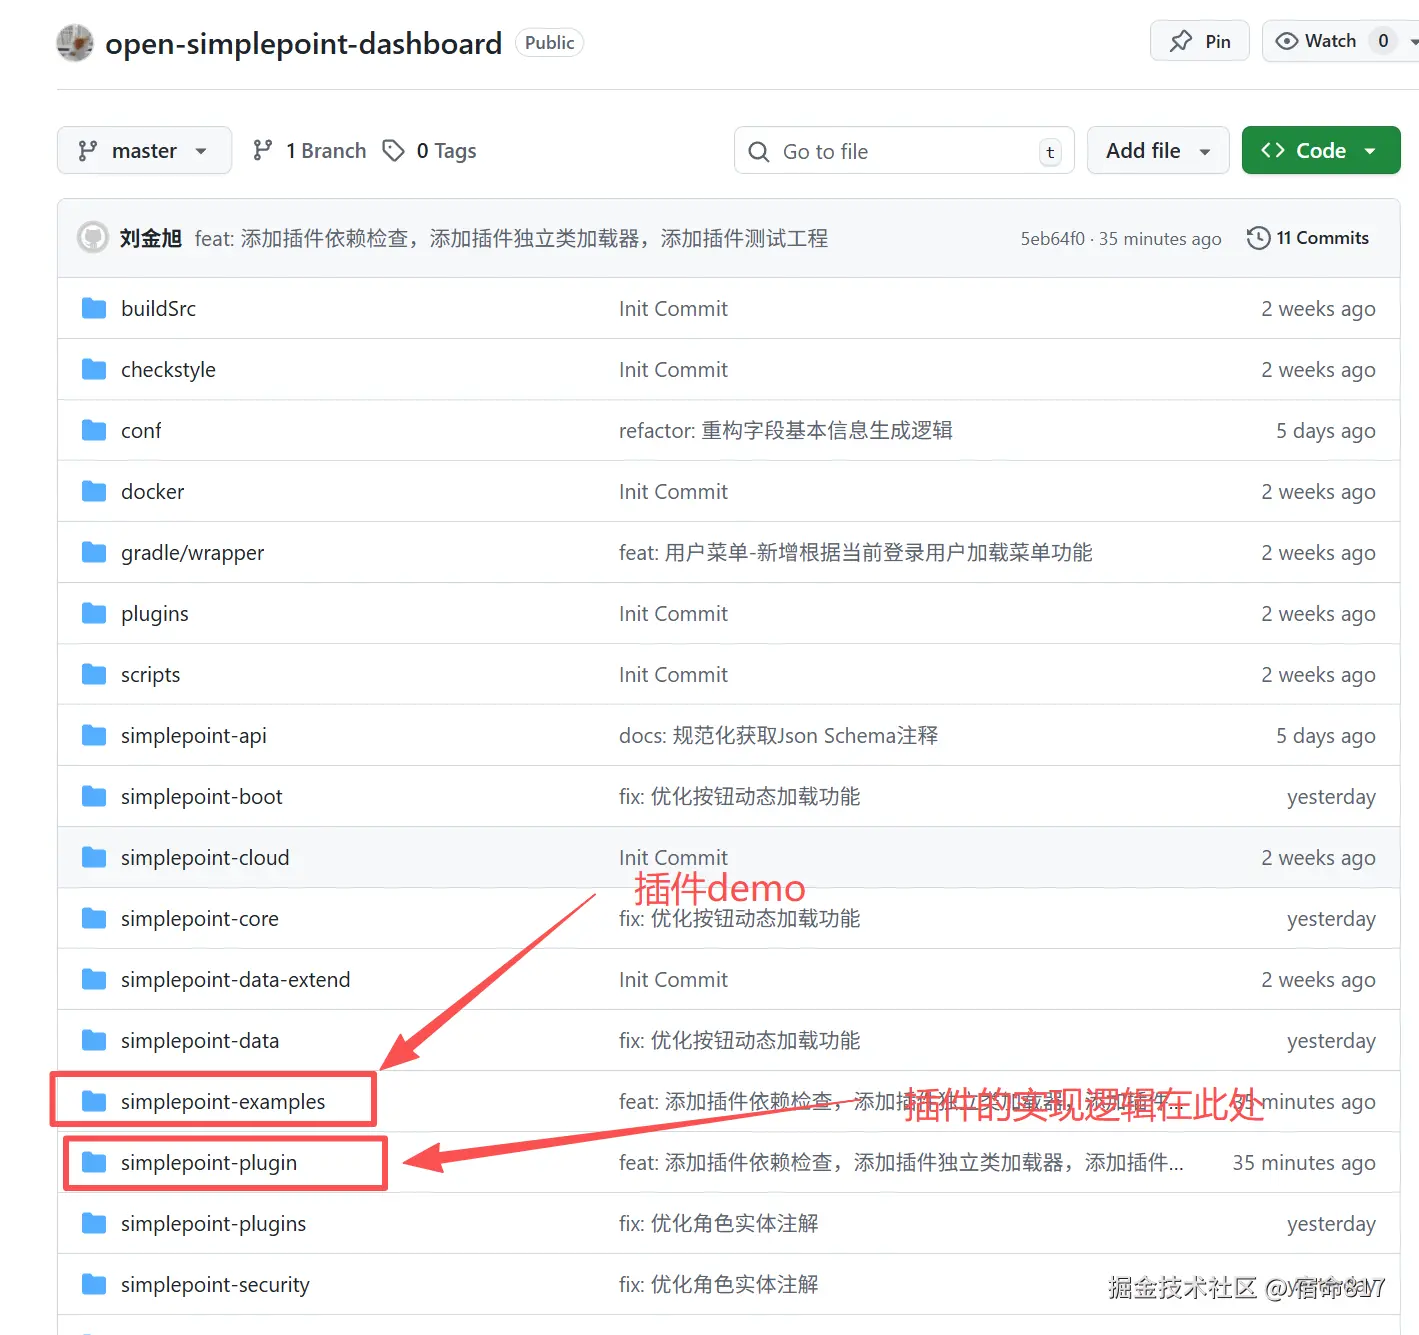View the 1 Branch link
This screenshot has height=1335, width=1419.
coord(309,150)
